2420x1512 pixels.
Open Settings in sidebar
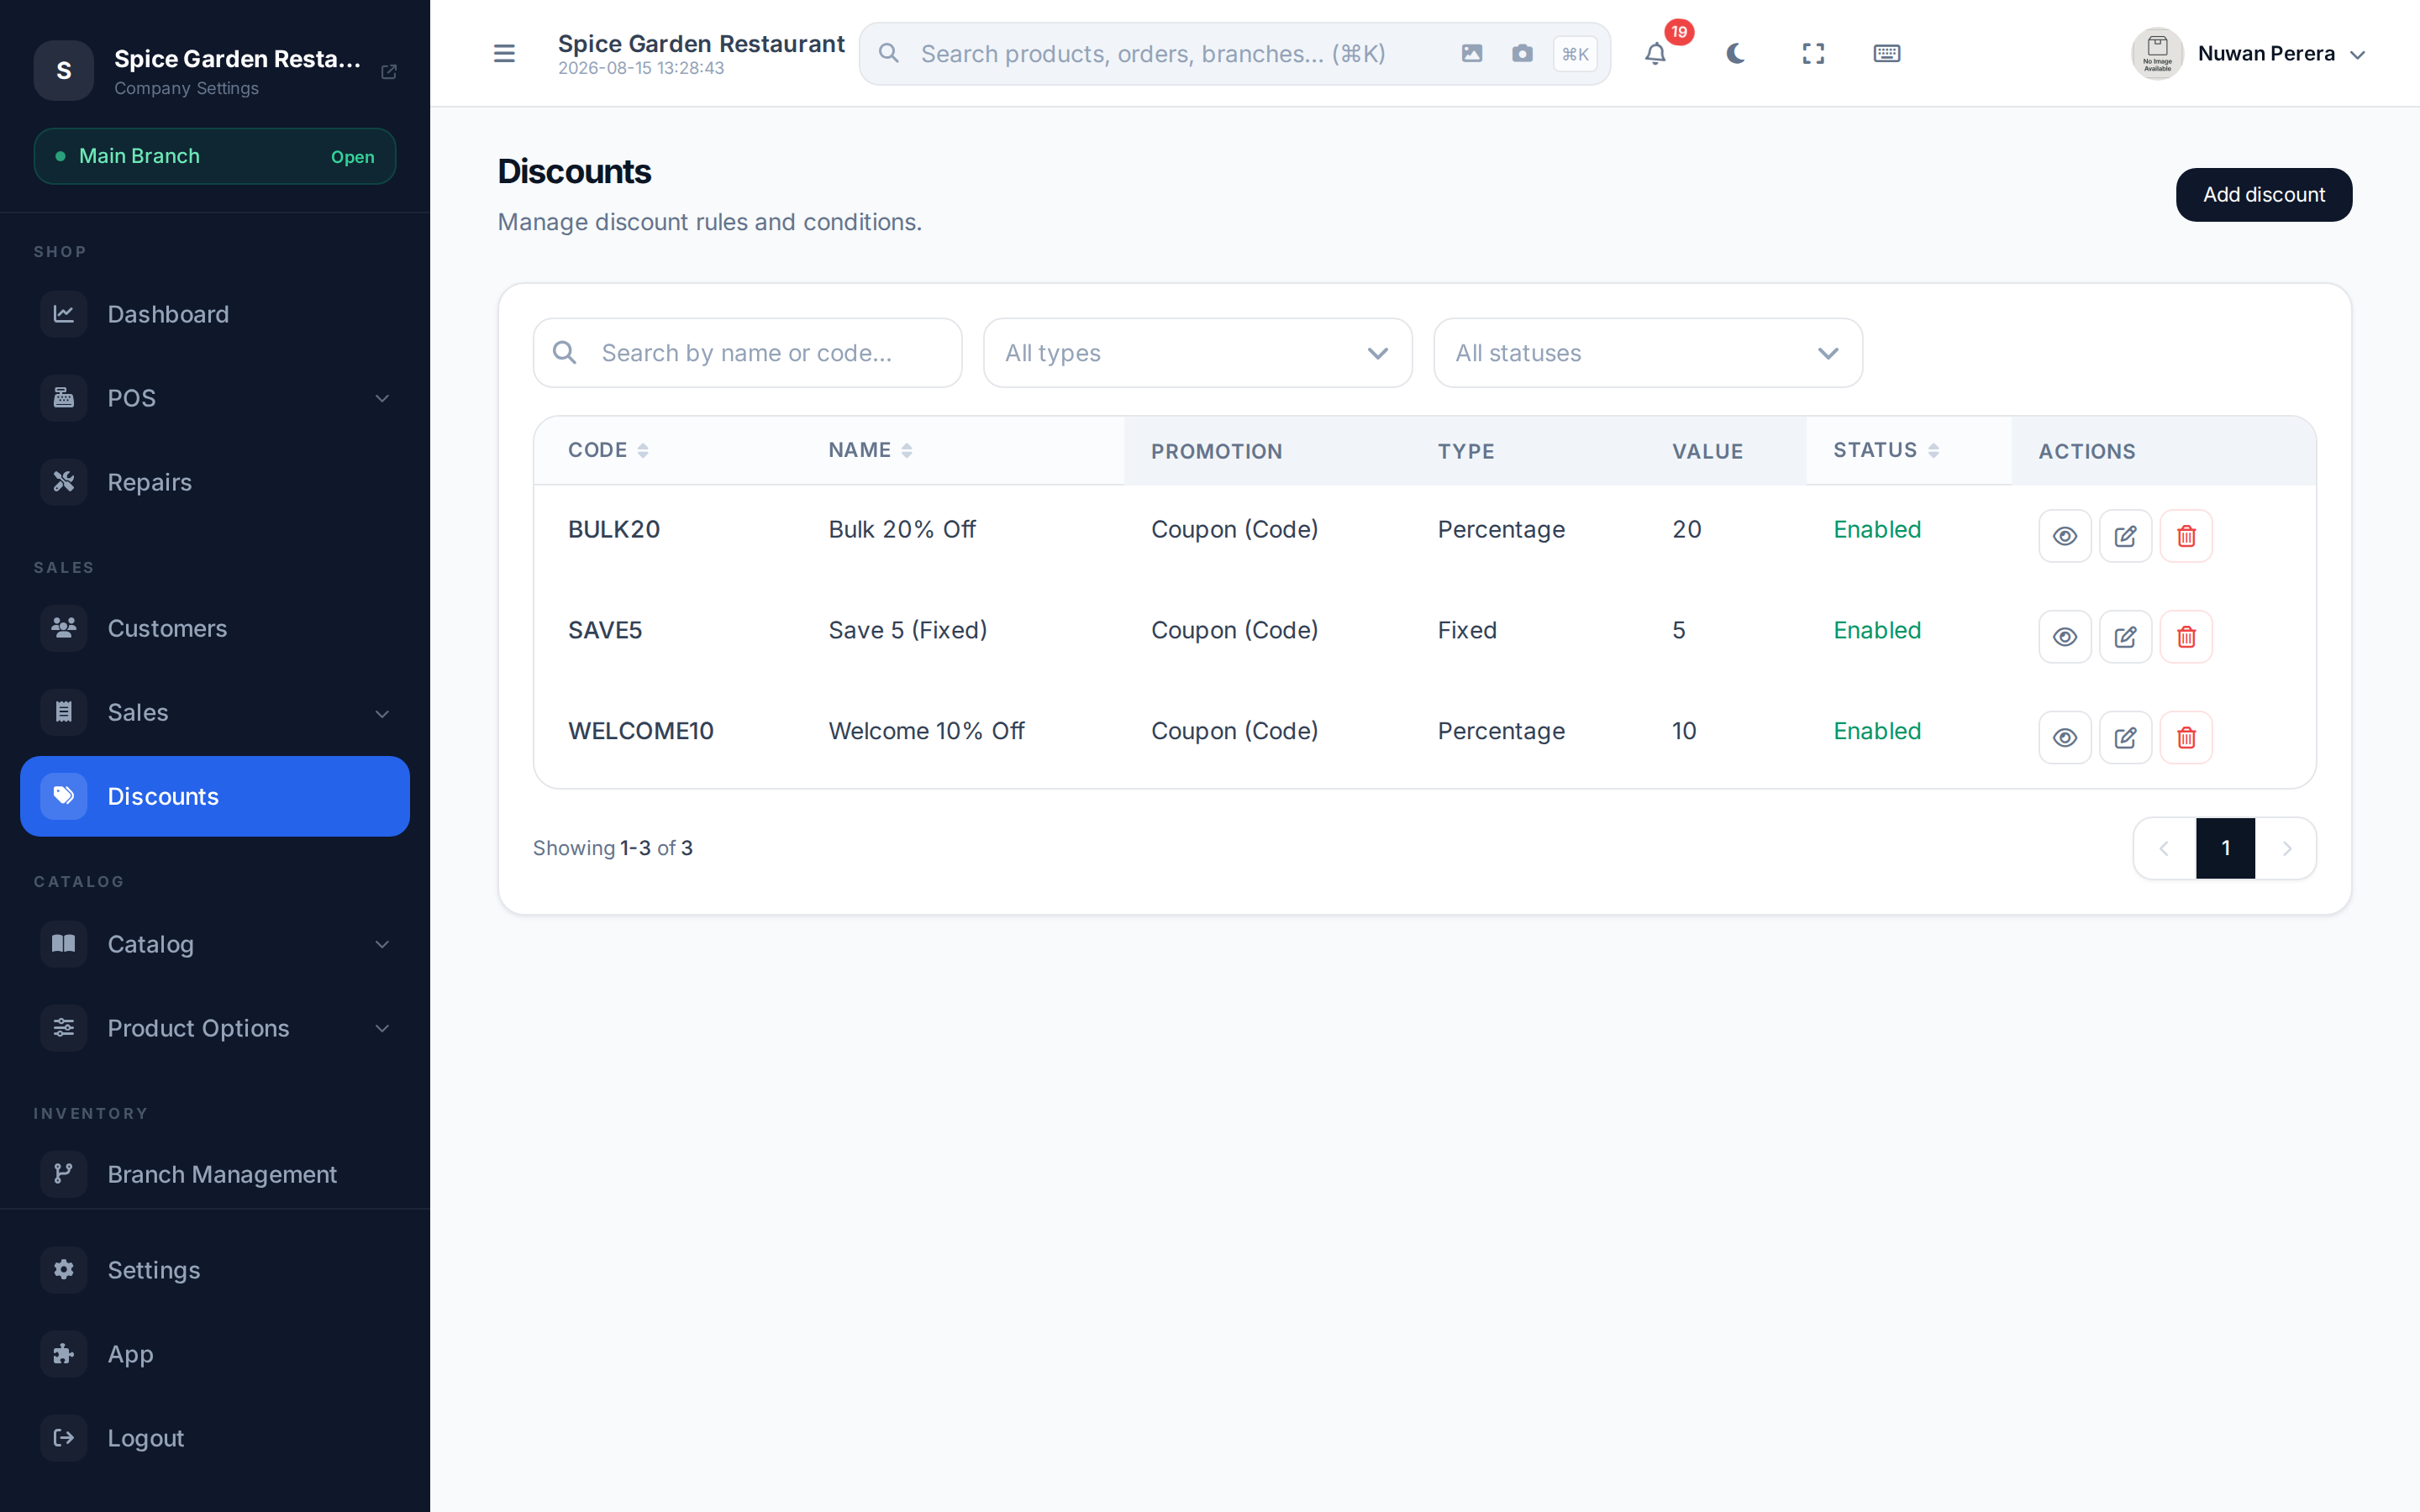[215, 1270]
